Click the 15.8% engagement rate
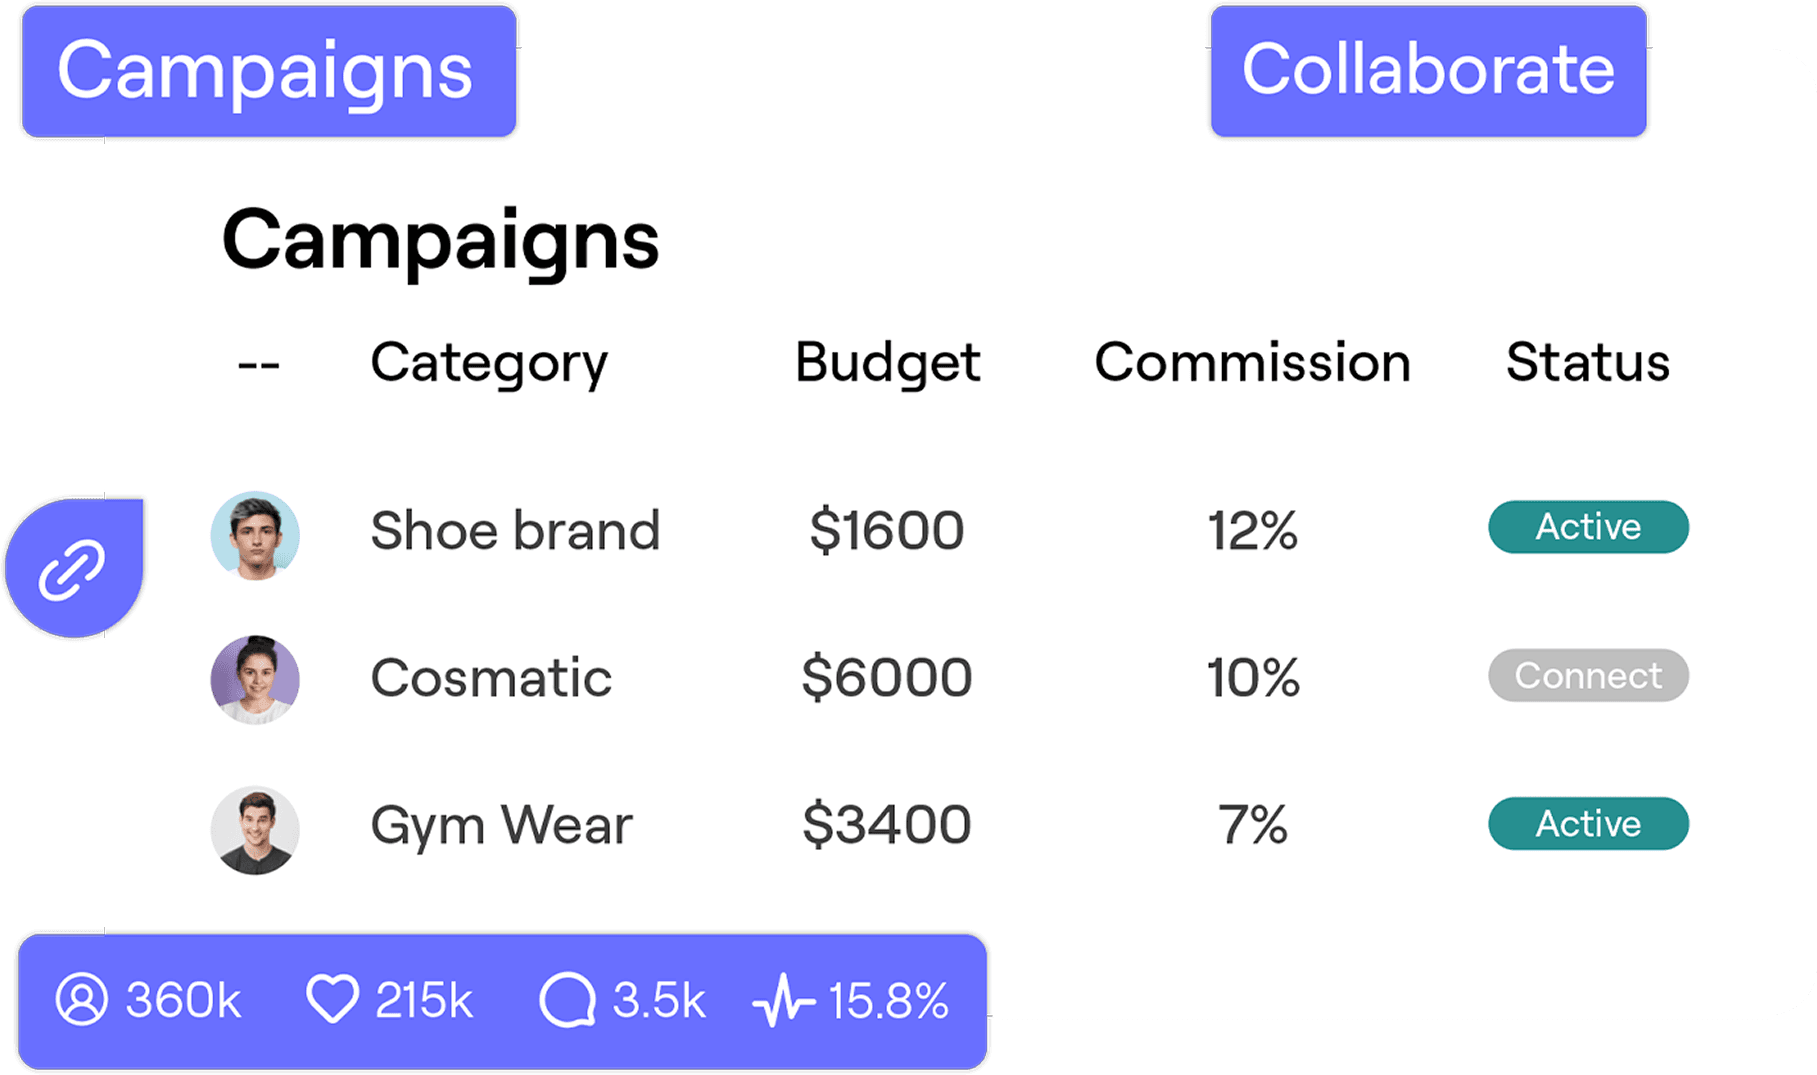 (x=889, y=1001)
